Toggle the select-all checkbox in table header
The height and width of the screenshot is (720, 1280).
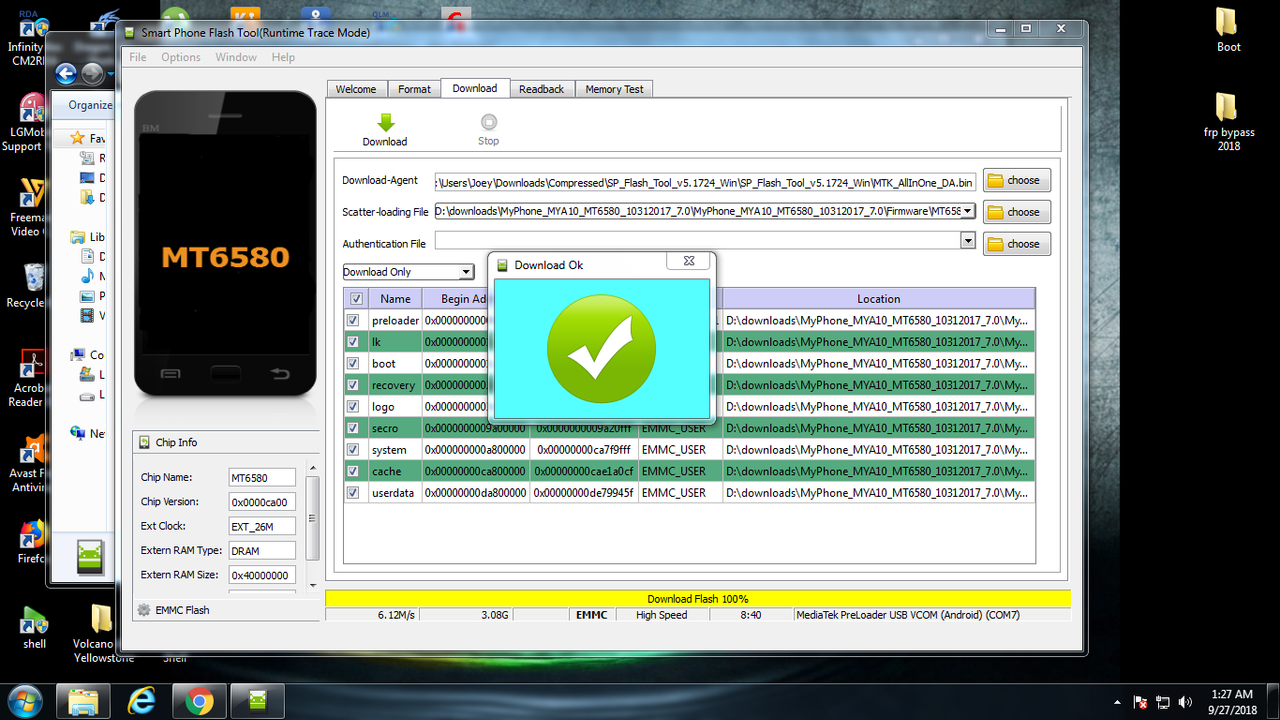coord(356,298)
